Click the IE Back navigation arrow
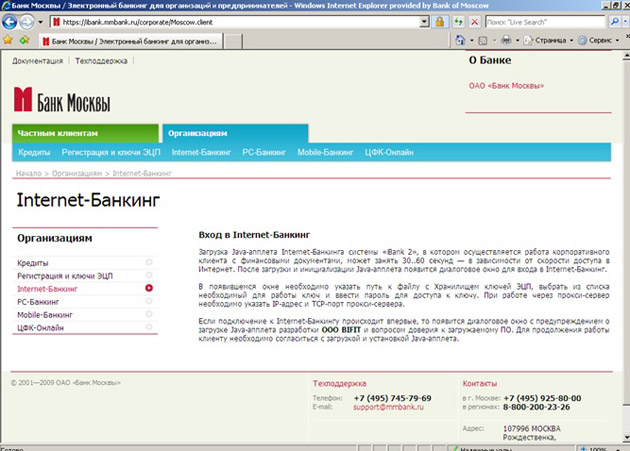 [x=10, y=22]
